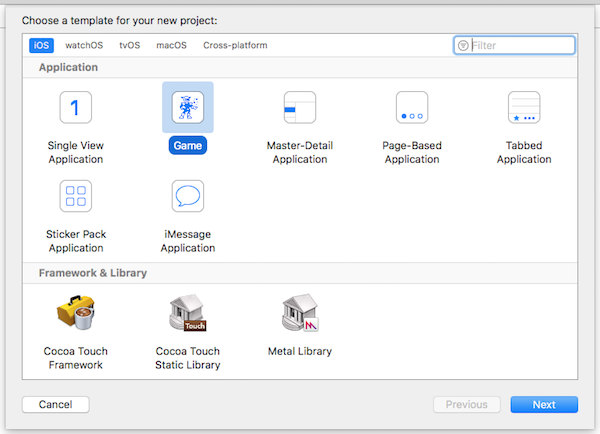Select the Metal Library template icon

(x=300, y=312)
